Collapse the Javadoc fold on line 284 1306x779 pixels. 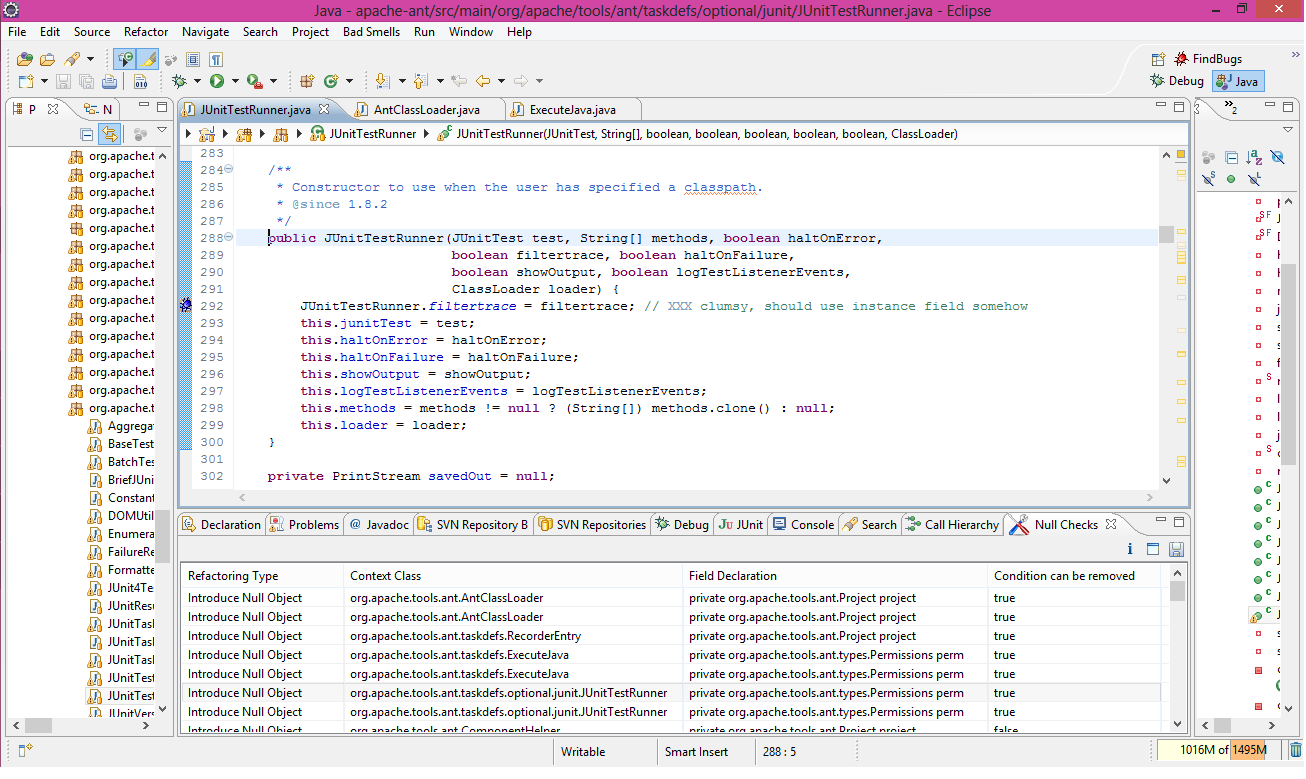[x=228, y=169]
